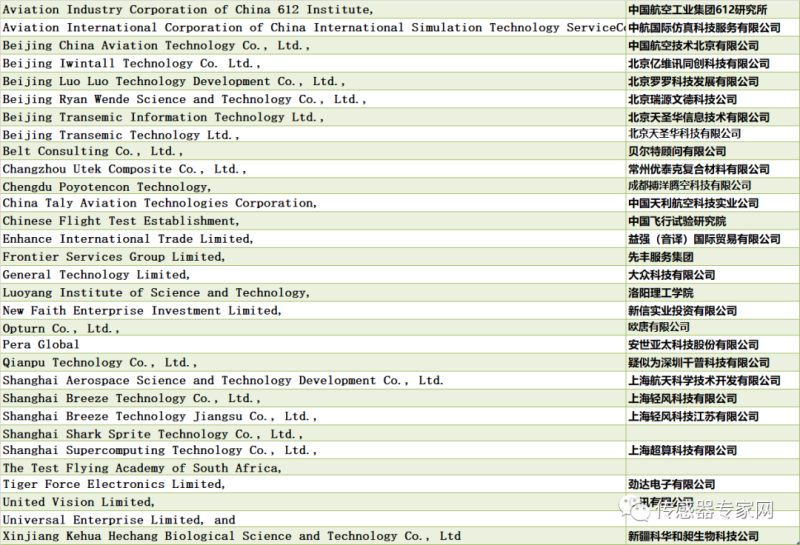Click the 'Beijing Transemic Technology Ltd.,' cell
Screen dimensions: 800x545
313,134
